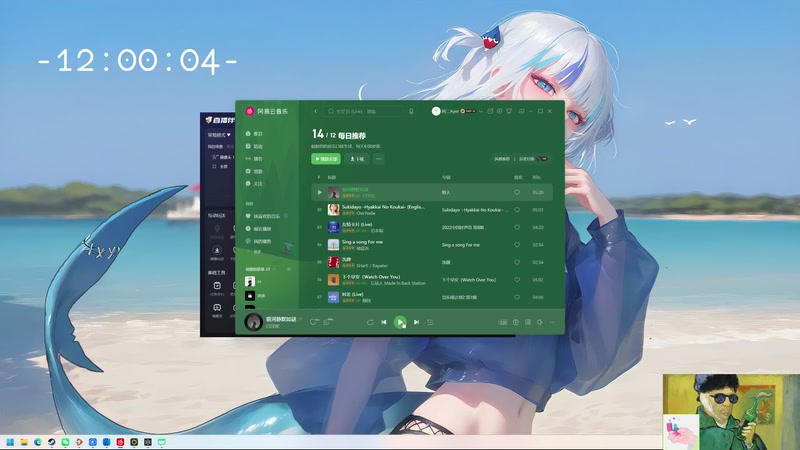Play the first highlighted song row
The image size is (800, 450).
432,192
